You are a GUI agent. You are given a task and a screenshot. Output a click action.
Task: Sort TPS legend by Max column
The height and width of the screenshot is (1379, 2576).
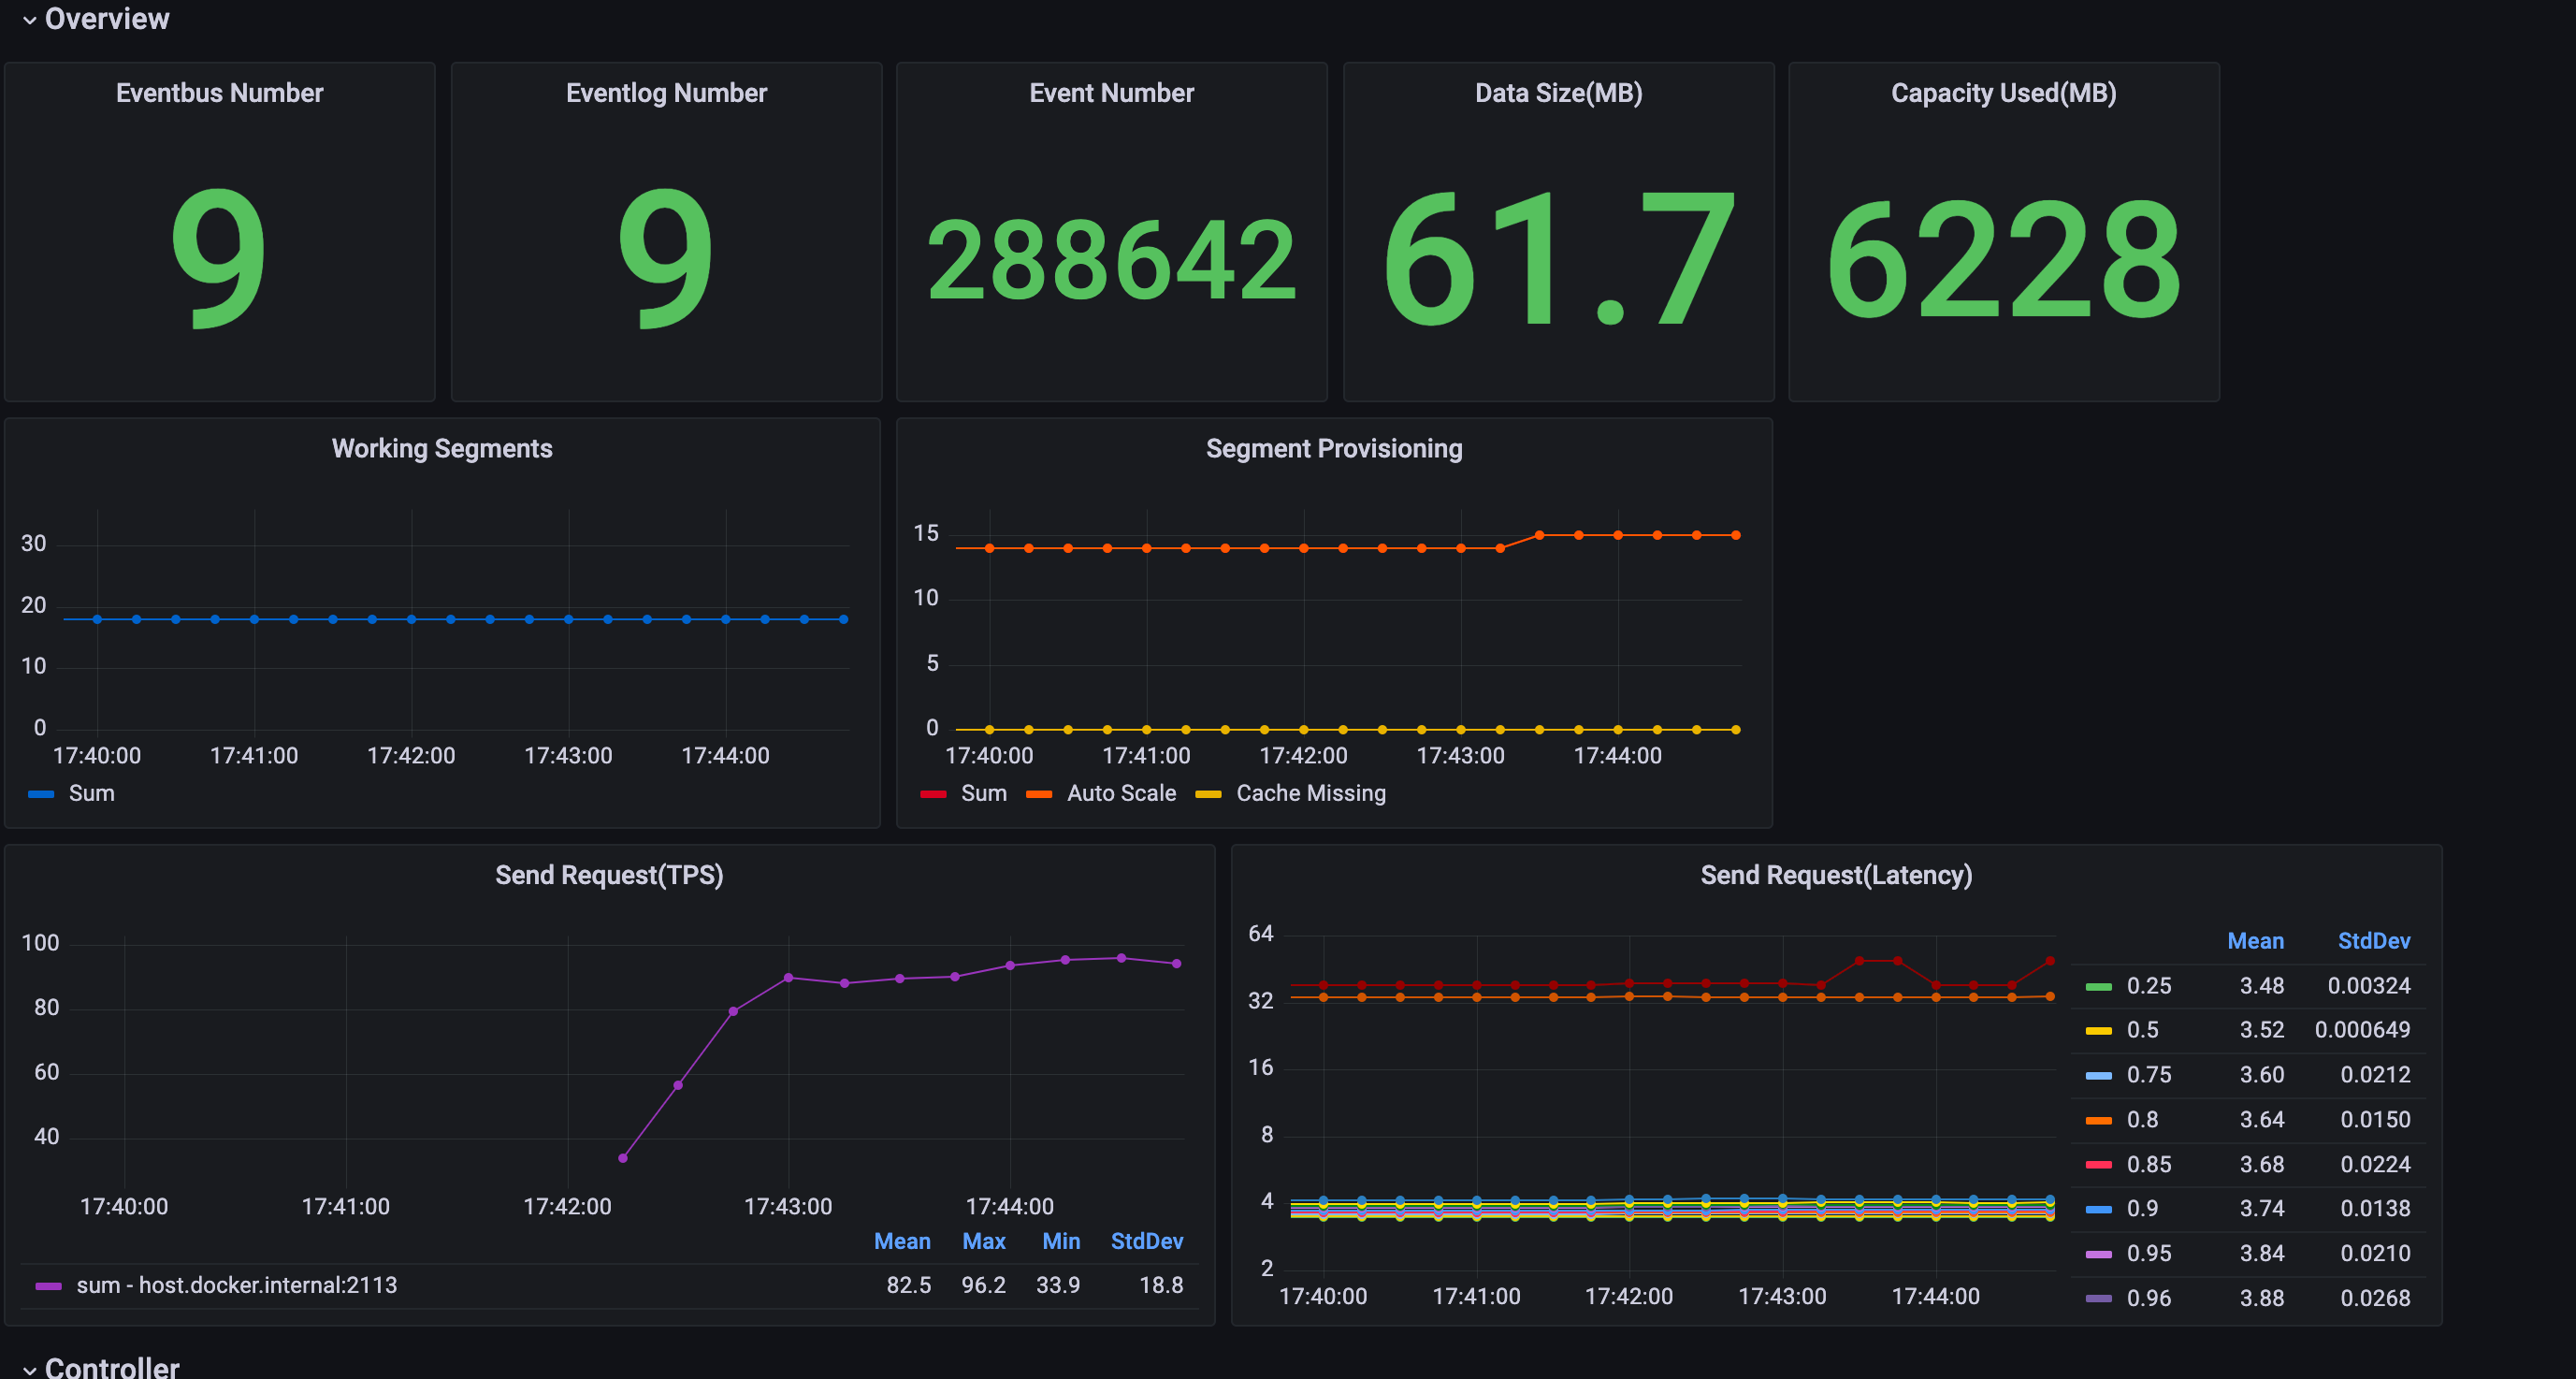coord(984,1241)
